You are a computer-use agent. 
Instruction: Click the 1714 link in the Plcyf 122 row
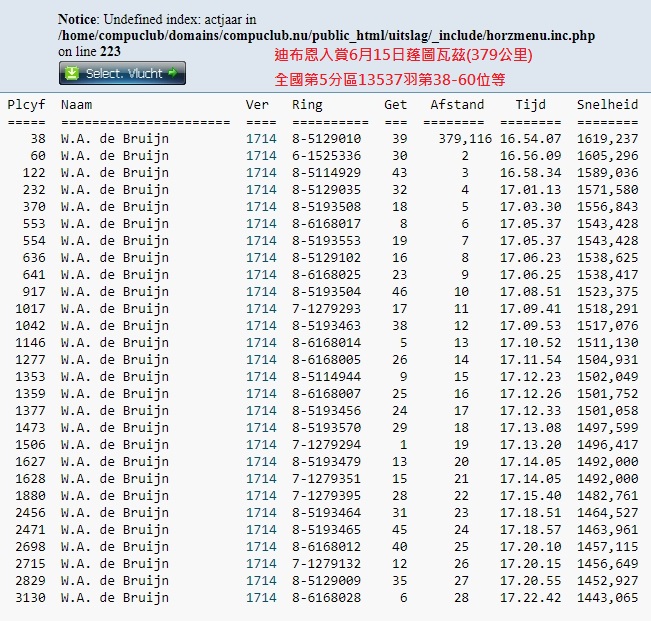click(x=261, y=173)
